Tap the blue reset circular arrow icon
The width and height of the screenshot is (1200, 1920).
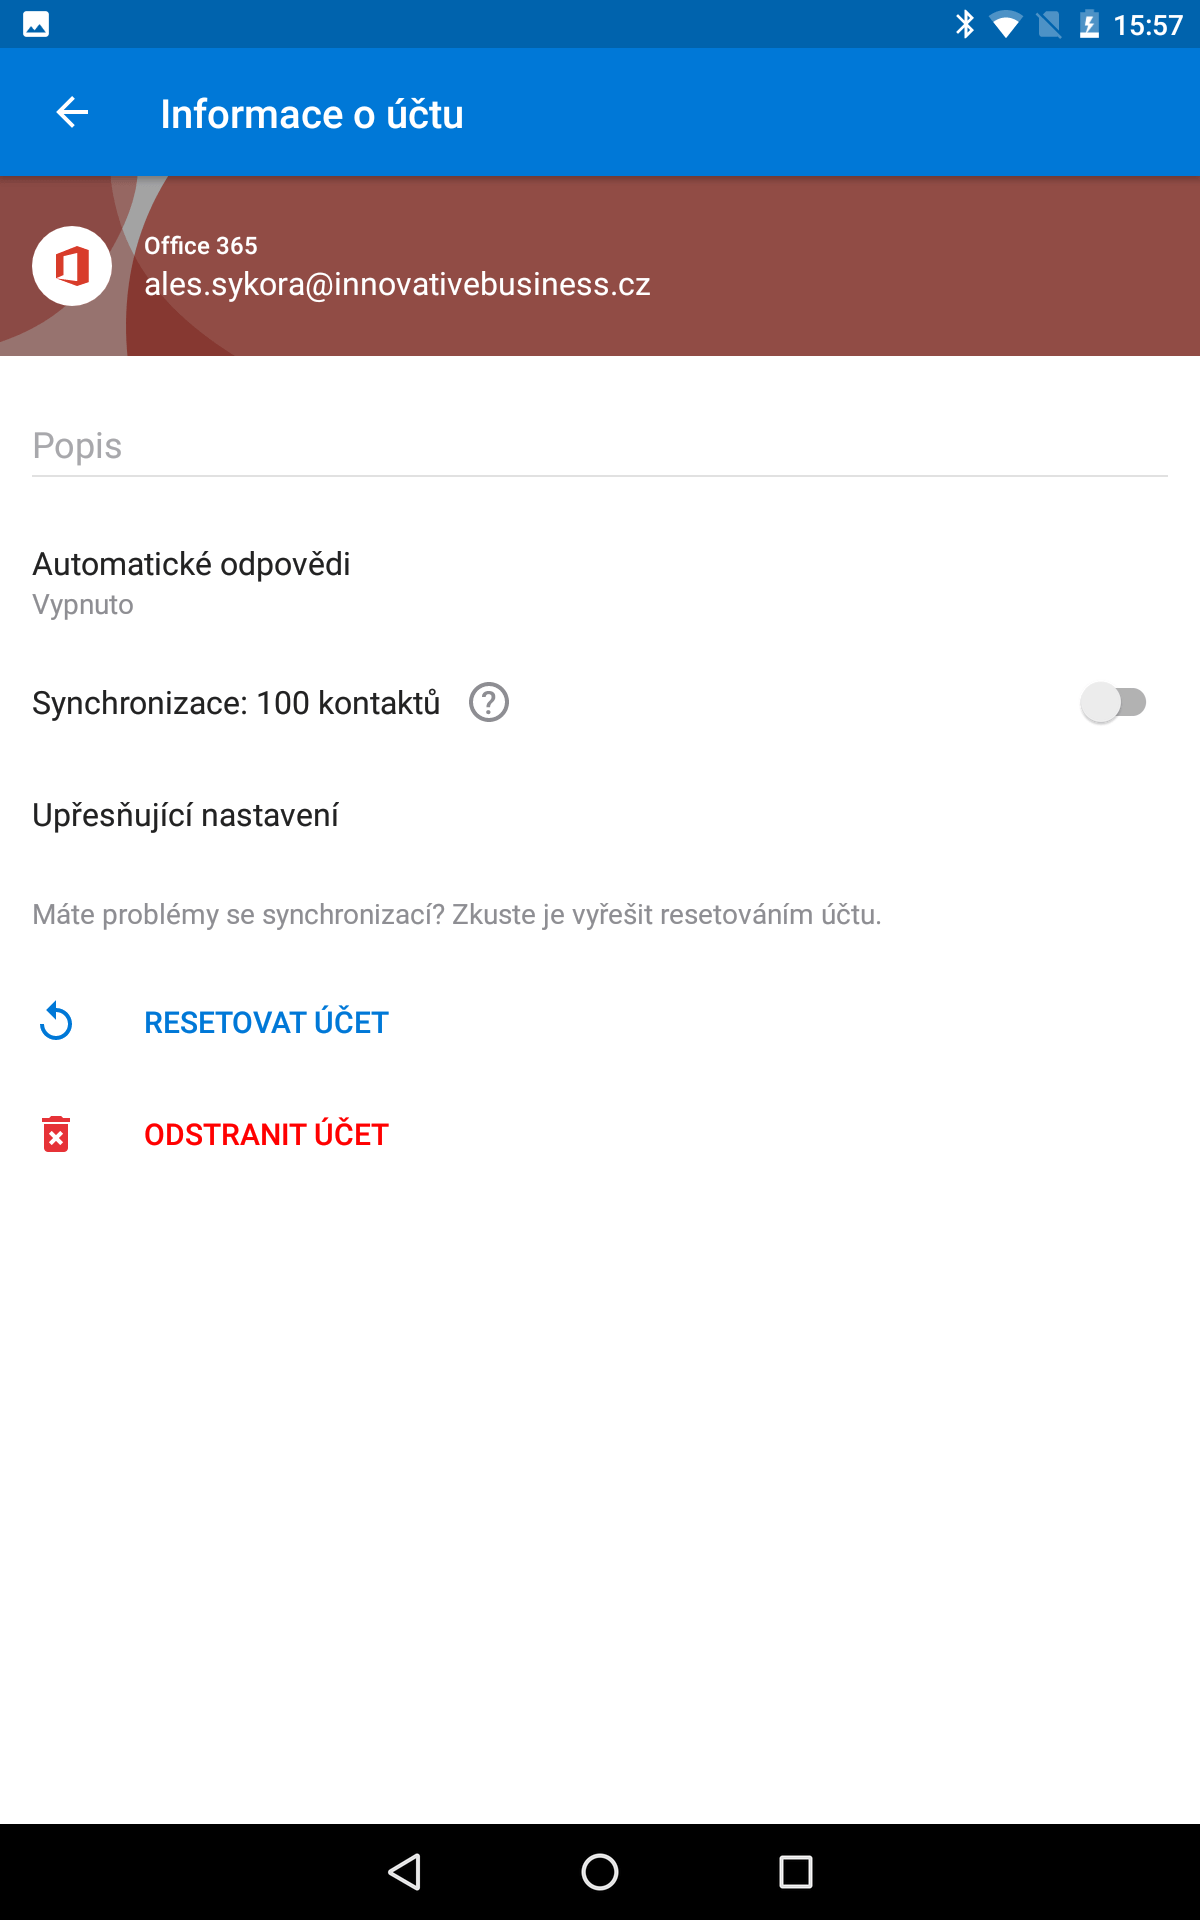[56, 1022]
